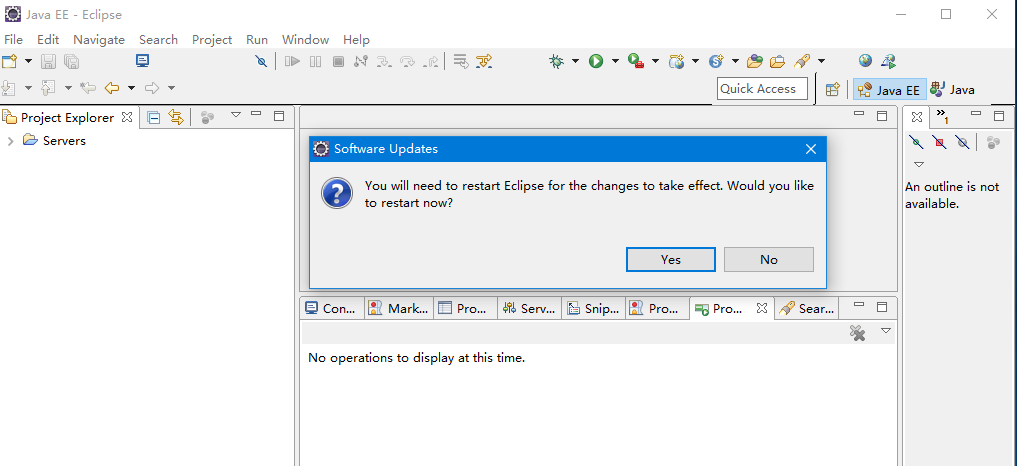Click the Step Into icon
This screenshot has height=466, width=1017.
tap(385, 62)
